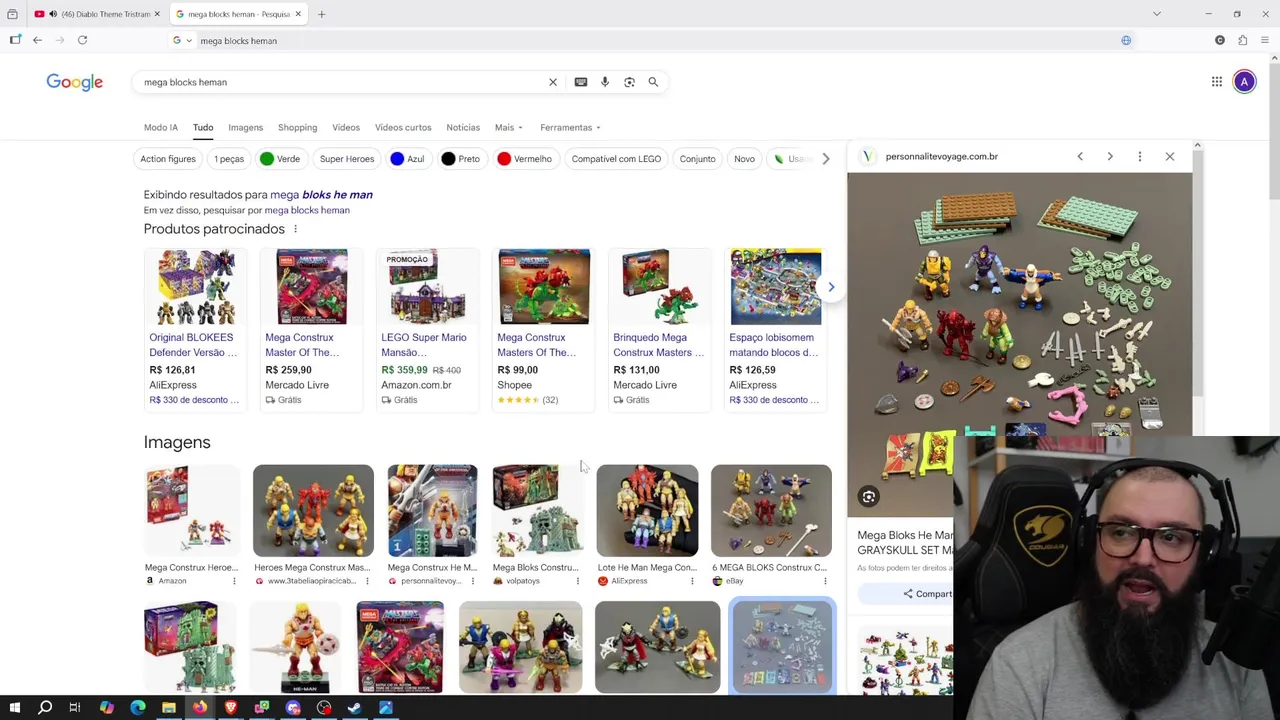Open Task View on the taskbar
Screen dimensions: 1280x720
pos(75,708)
